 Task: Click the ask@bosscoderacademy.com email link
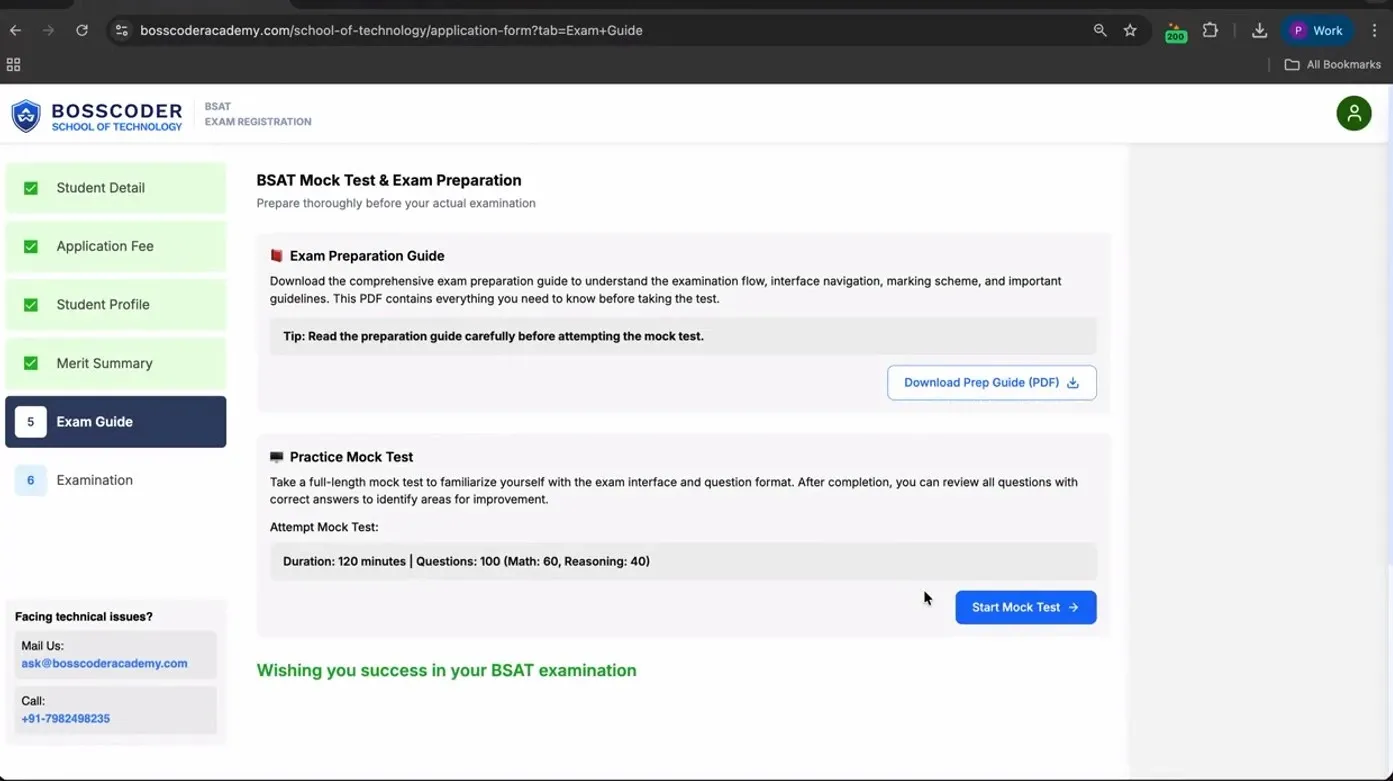(x=104, y=663)
